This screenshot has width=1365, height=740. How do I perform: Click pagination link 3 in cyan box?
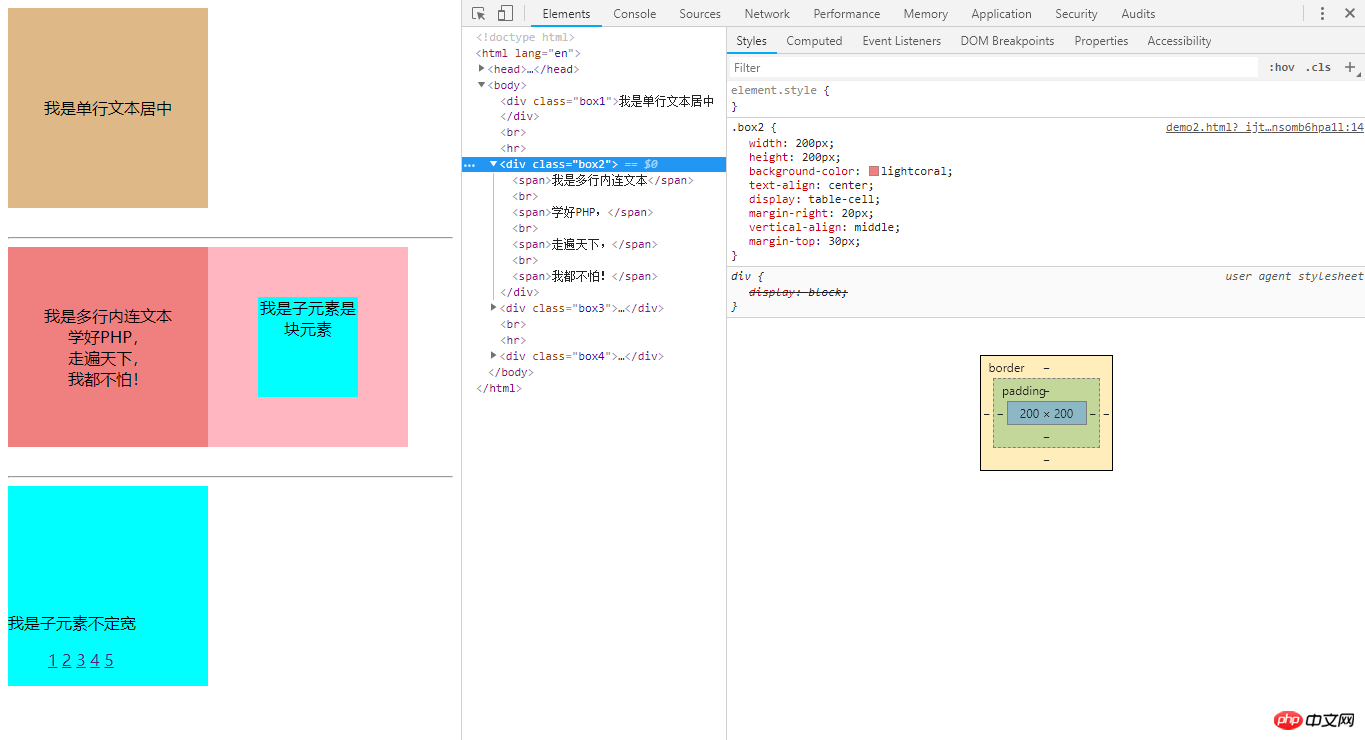pyautogui.click(x=81, y=660)
